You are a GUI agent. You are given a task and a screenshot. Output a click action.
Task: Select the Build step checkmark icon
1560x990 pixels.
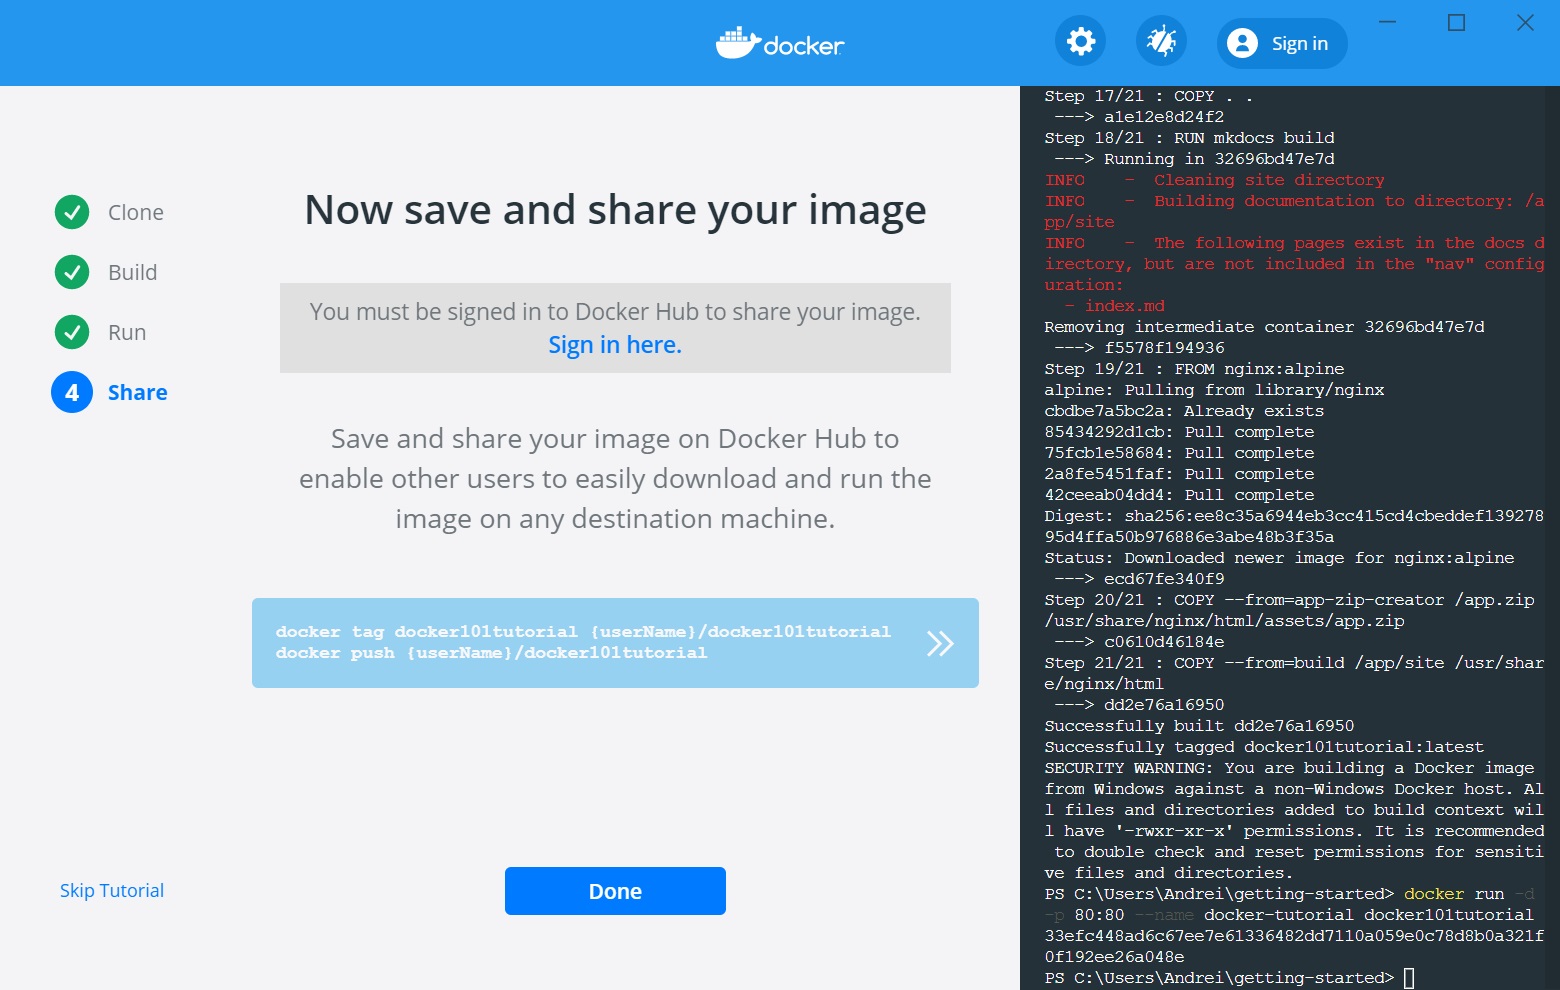pos(72,272)
